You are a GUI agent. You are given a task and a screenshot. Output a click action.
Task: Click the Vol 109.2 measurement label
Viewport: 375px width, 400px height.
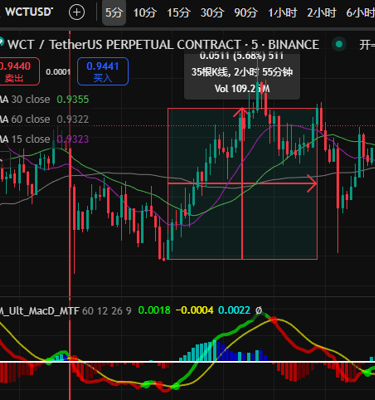242,89
